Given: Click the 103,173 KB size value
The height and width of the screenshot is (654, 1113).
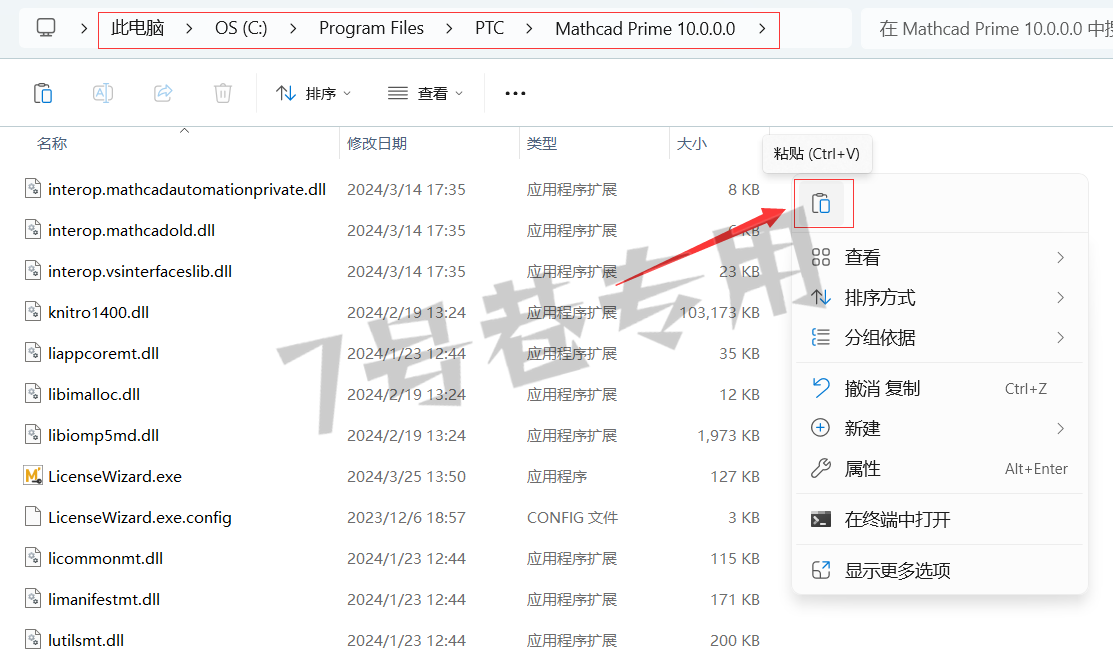Looking at the screenshot, I should 720,312.
